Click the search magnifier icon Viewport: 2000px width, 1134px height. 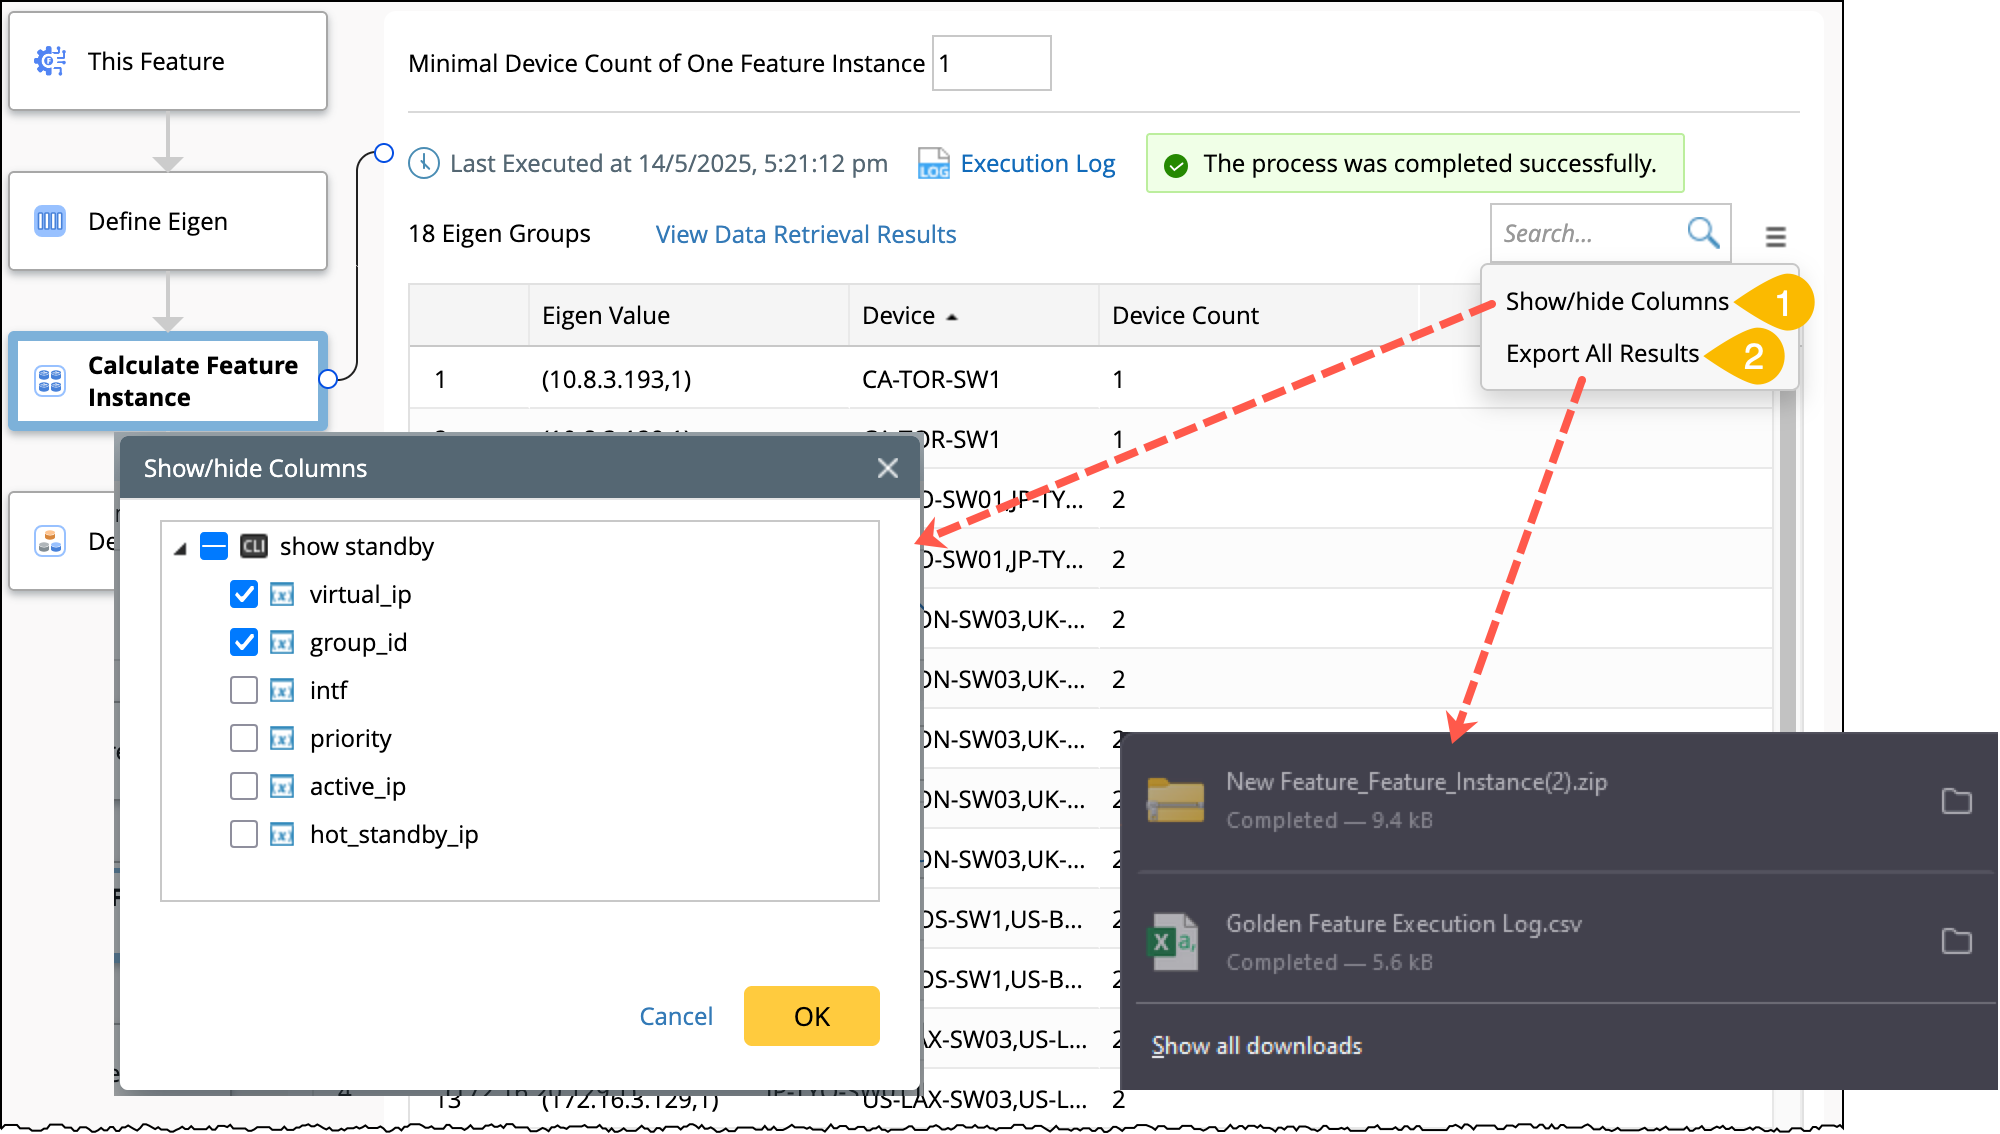click(1703, 233)
